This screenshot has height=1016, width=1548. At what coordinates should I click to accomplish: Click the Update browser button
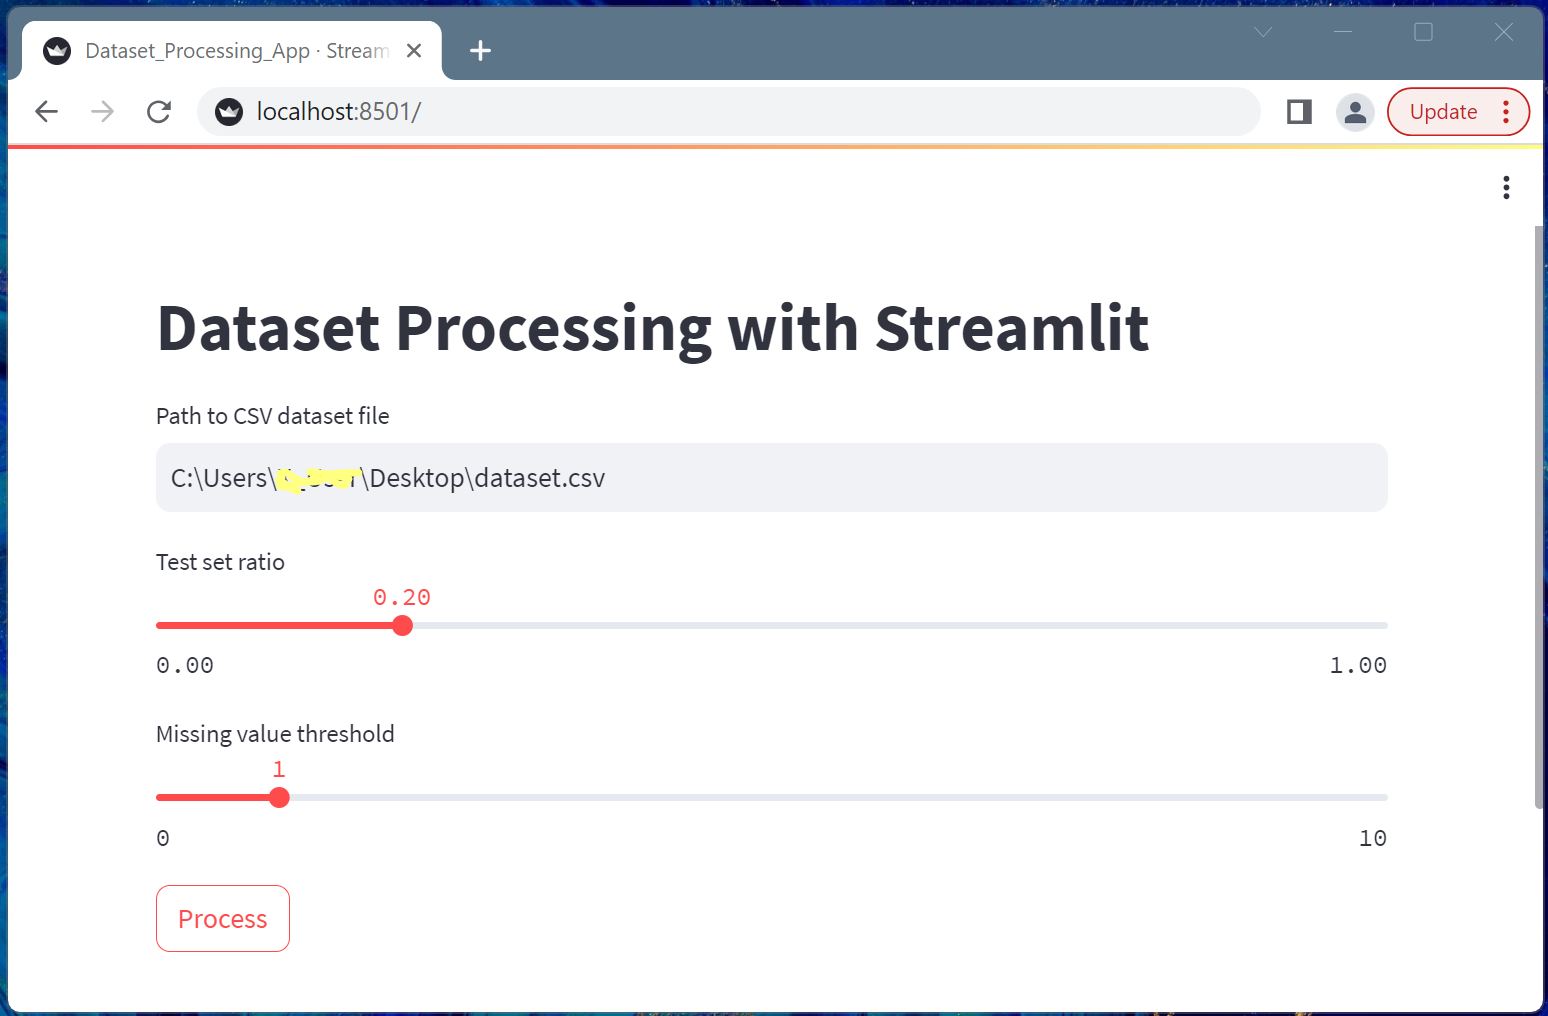tap(1443, 111)
